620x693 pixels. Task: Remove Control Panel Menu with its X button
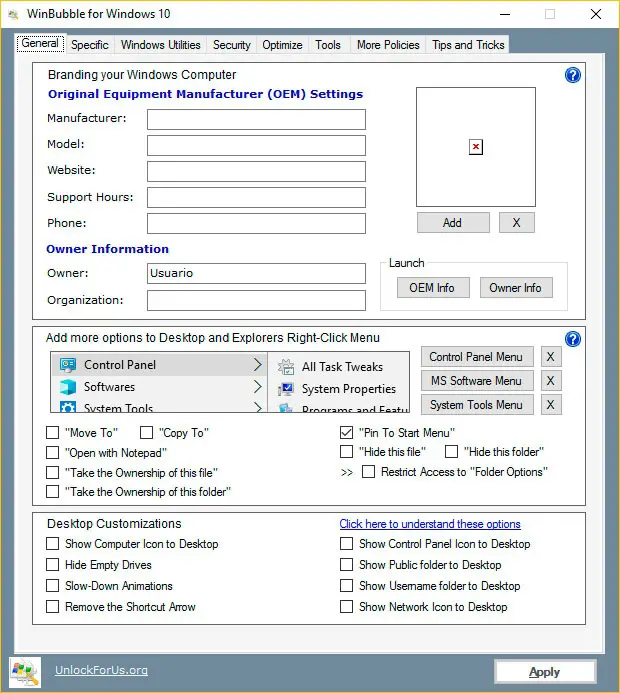551,357
